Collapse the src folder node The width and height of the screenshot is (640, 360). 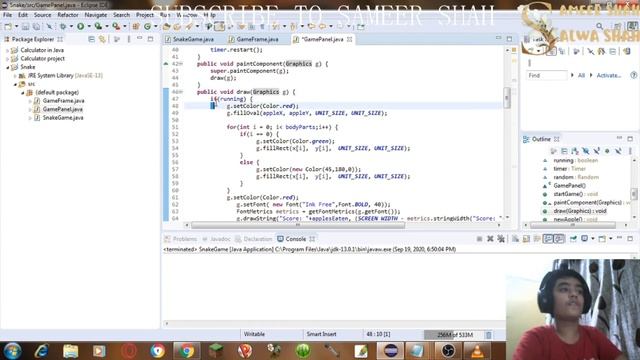(15, 84)
